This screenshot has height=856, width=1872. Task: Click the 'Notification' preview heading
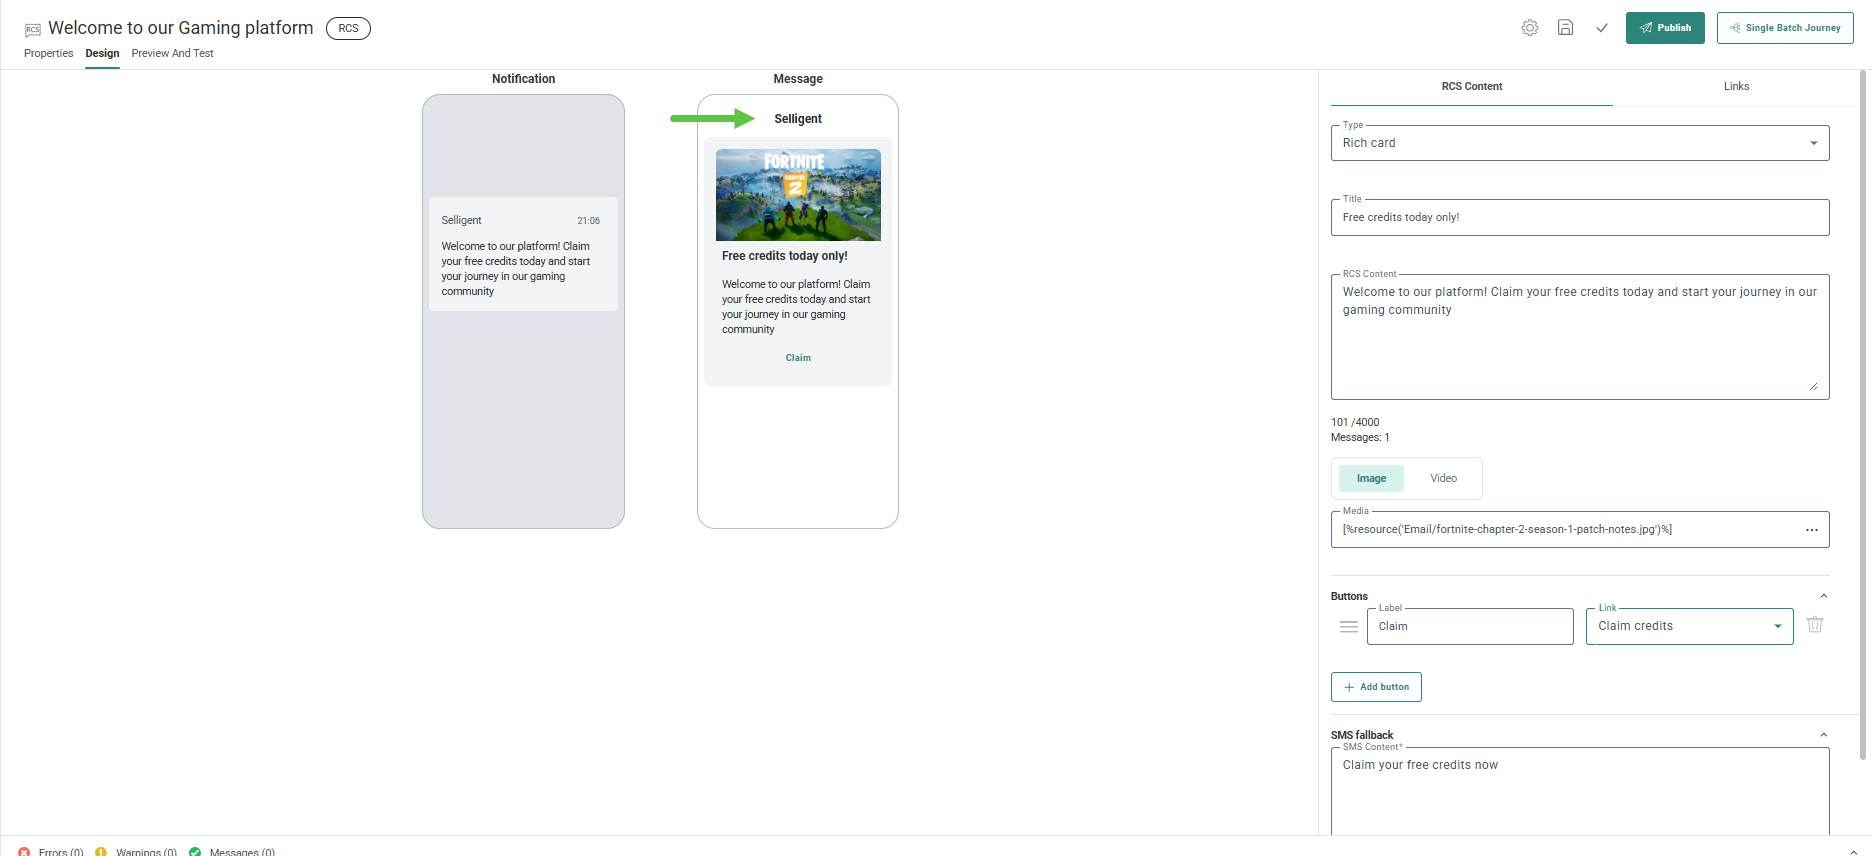tap(523, 79)
